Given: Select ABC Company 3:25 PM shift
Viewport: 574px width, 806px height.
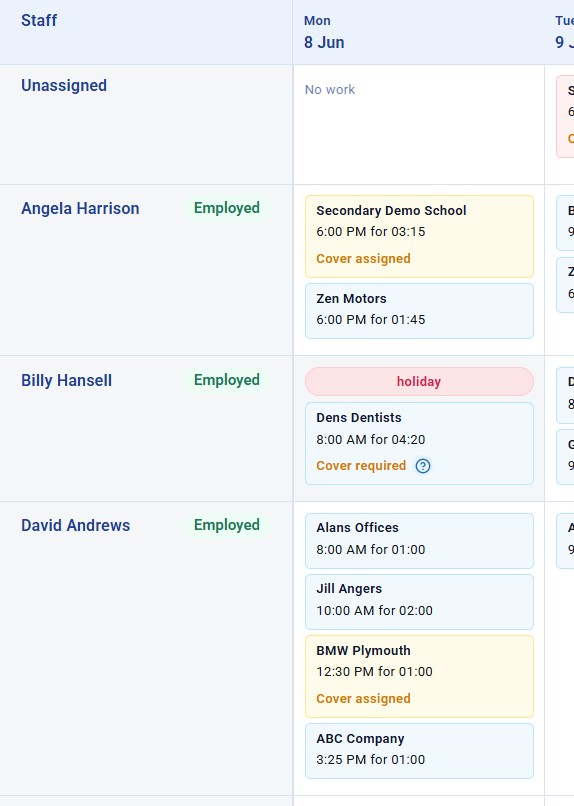Looking at the screenshot, I should 419,751.
